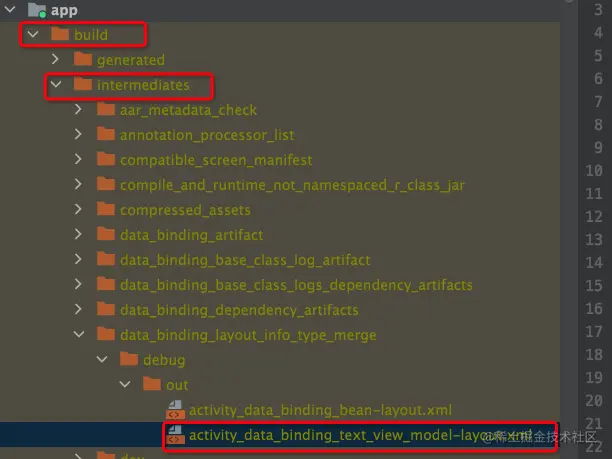612x459 pixels.
Task: Click the debug folder icon
Action: [129, 358]
